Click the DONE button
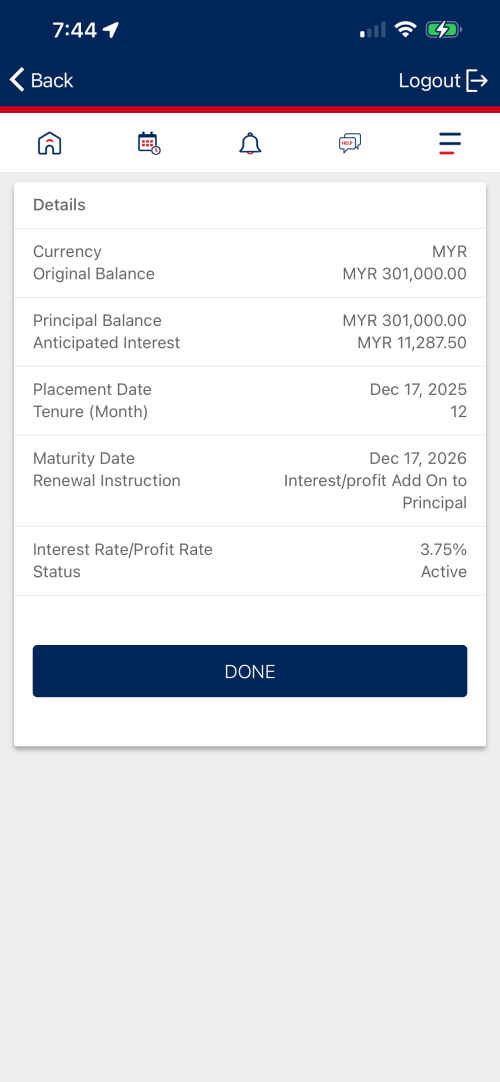Viewport: 500px width, 1082px height. point(250,671)
